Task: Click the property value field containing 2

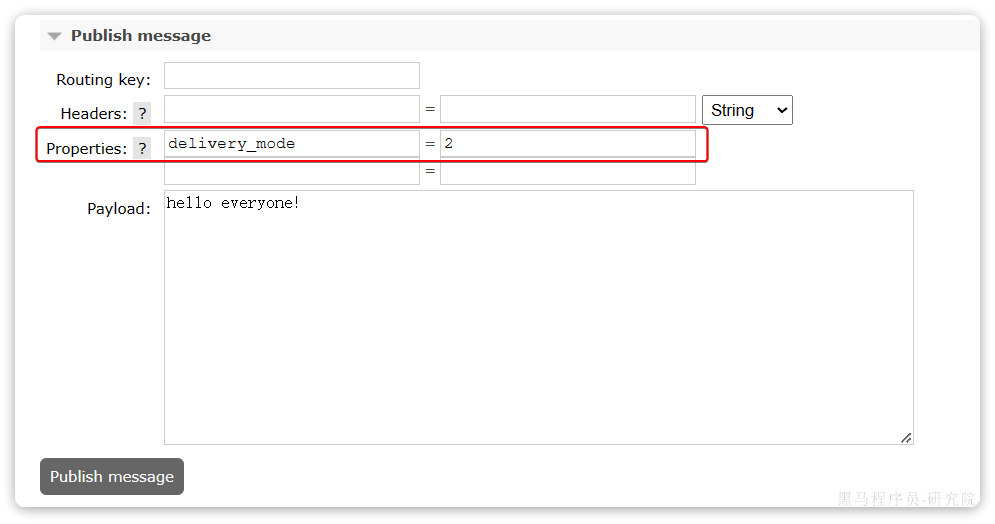Action: pyautogui.click(x=568, y=143)
